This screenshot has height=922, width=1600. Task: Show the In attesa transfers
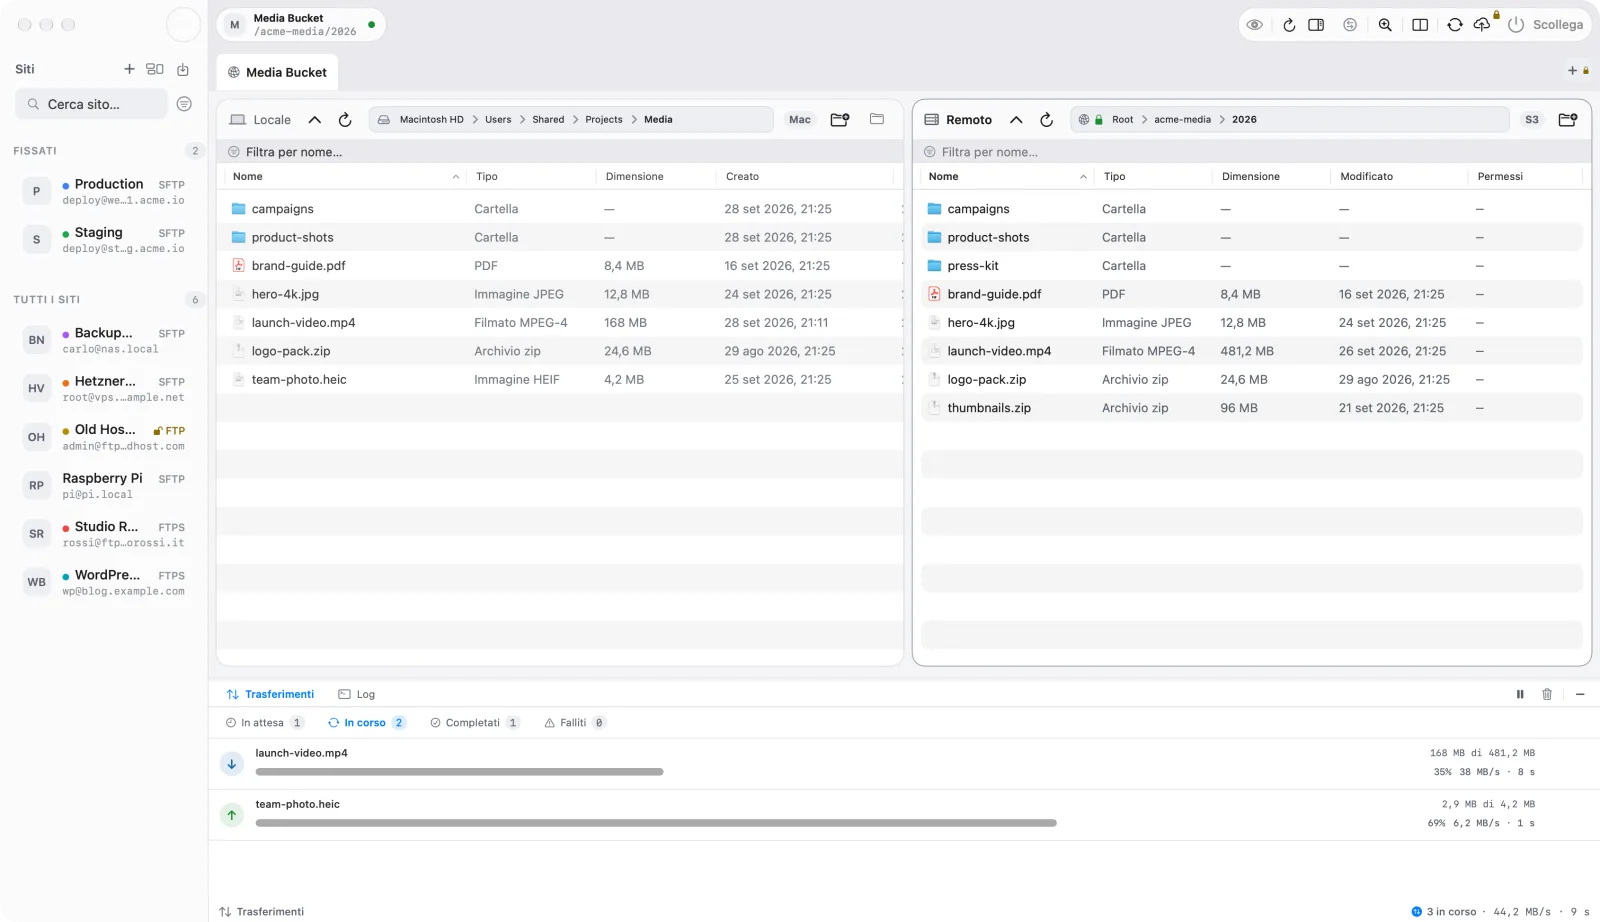[265, 723]
